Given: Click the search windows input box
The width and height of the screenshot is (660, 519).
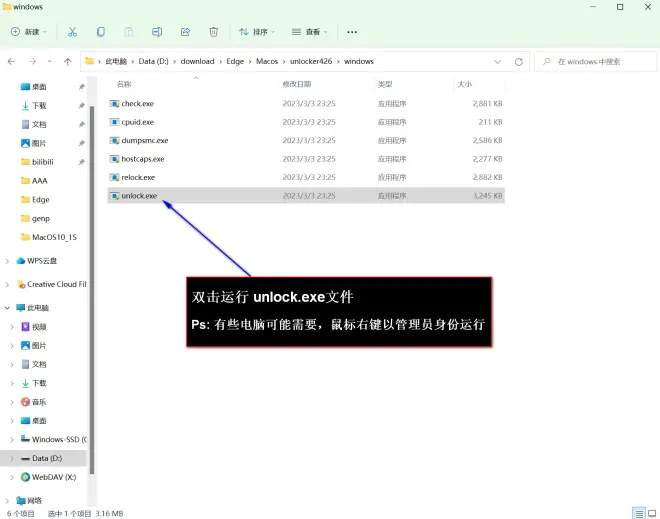Looking at the screenshot, I should 595,62.
